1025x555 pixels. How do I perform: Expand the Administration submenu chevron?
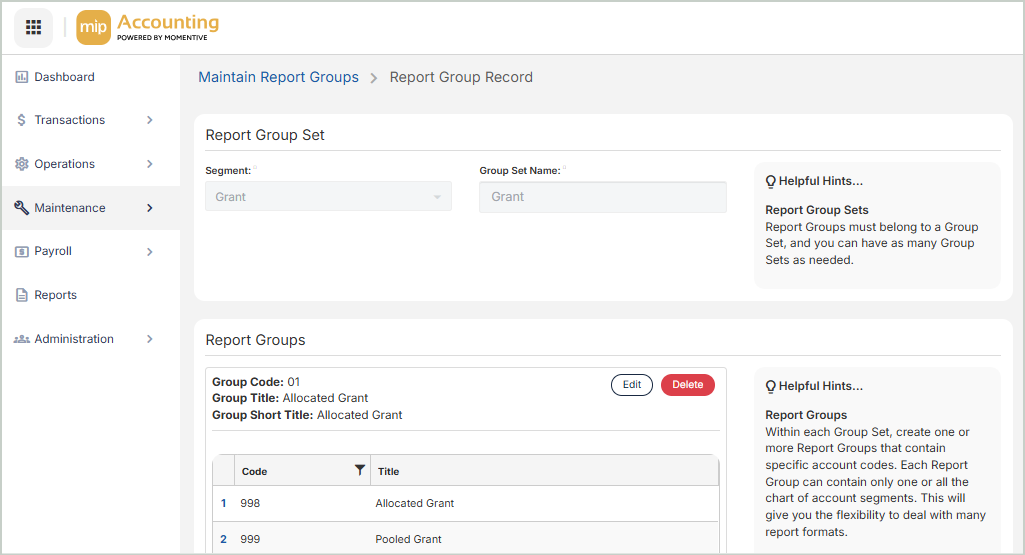(150, 339)
